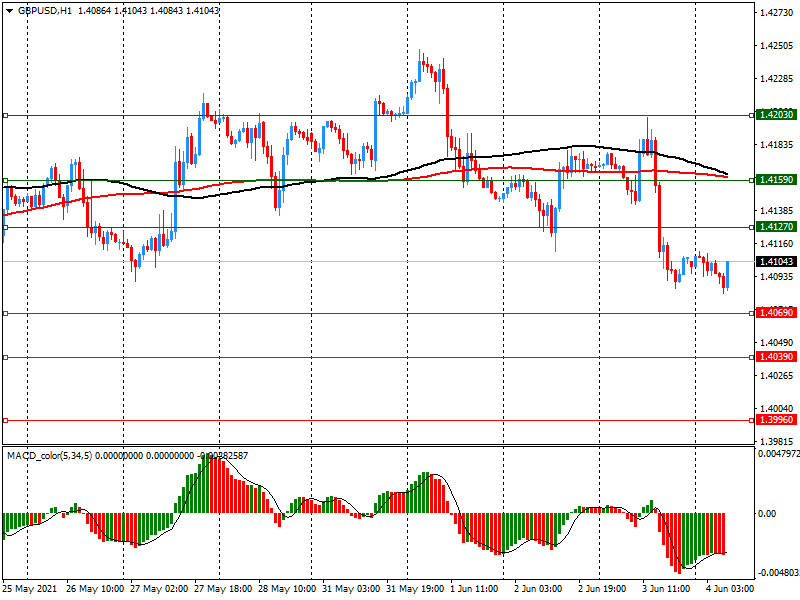
Task: Click the last blue candle on the chart
Action: (x=727, y=274)
